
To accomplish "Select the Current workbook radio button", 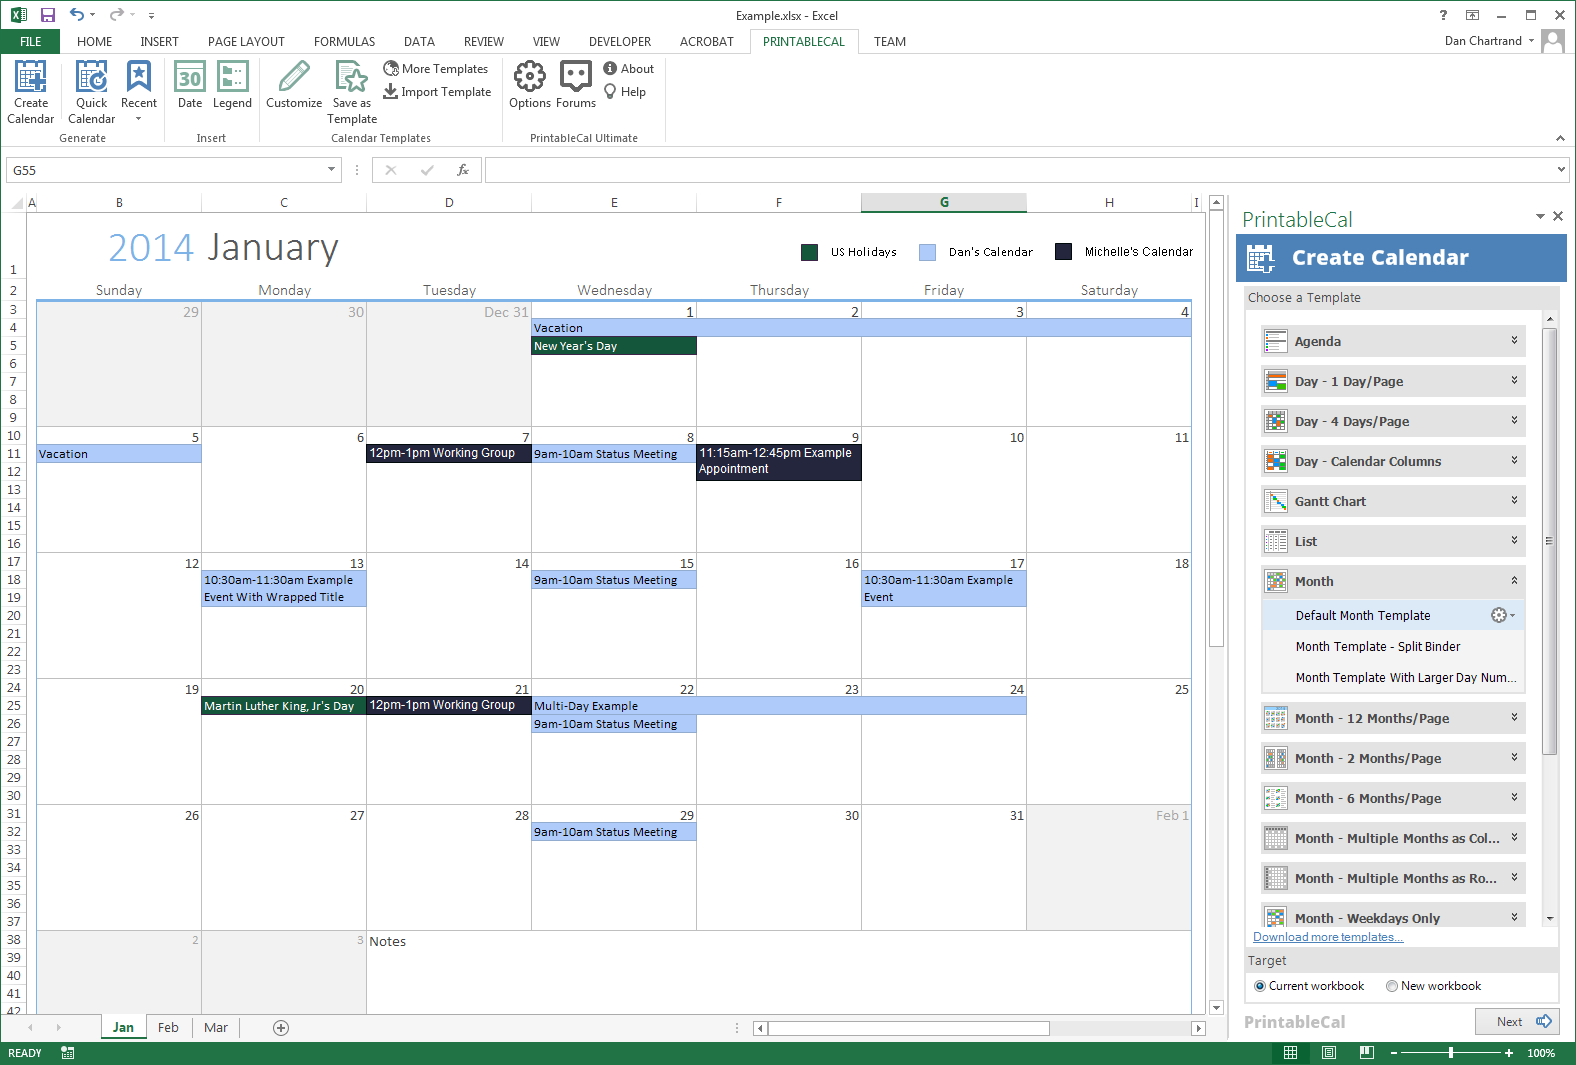I will point(1260,986).
